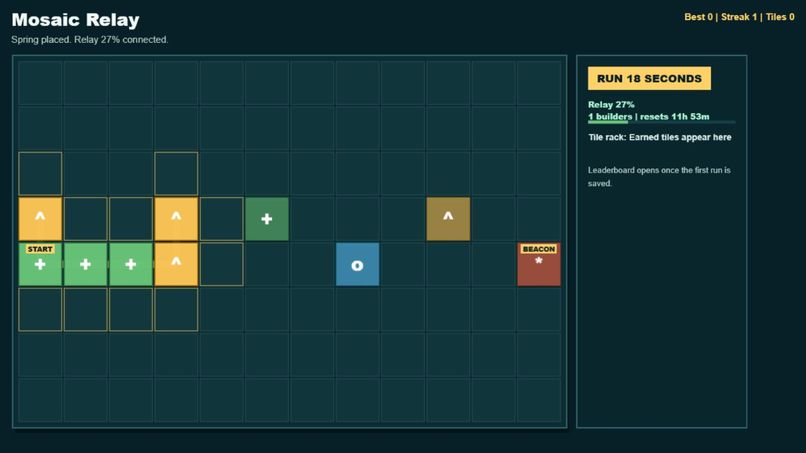Click the 'Streak 1' stat
The width and height of the screenshot is (806, 453).
739,17
